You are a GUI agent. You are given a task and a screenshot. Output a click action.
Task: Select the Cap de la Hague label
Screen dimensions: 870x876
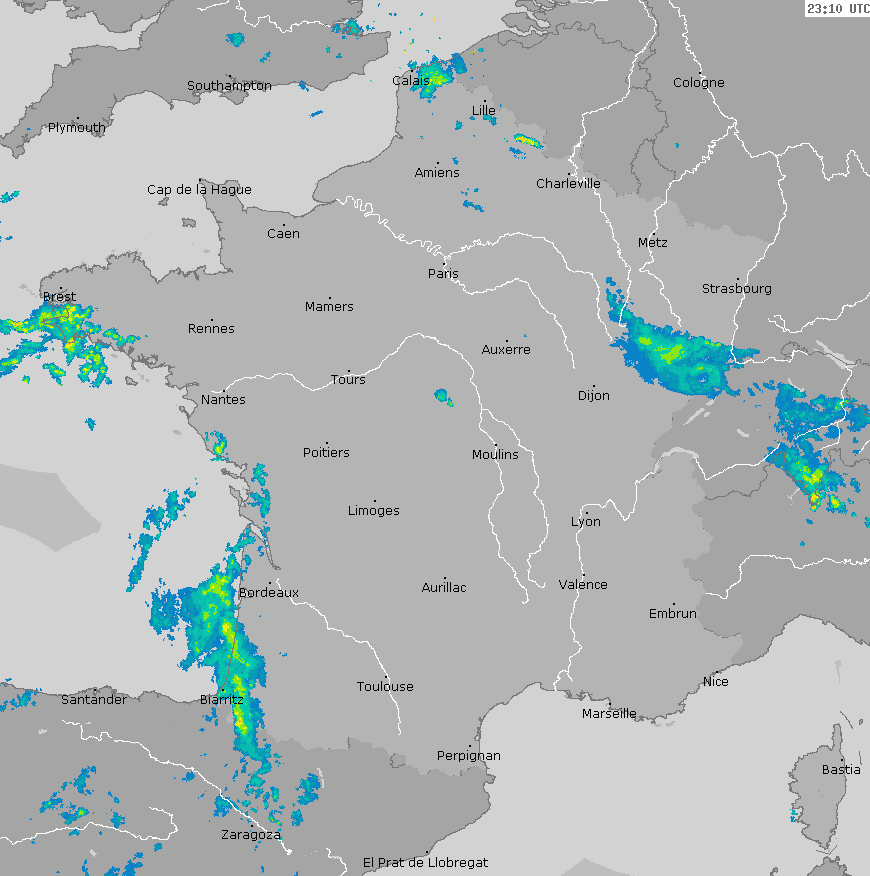[x=199, y=190]
